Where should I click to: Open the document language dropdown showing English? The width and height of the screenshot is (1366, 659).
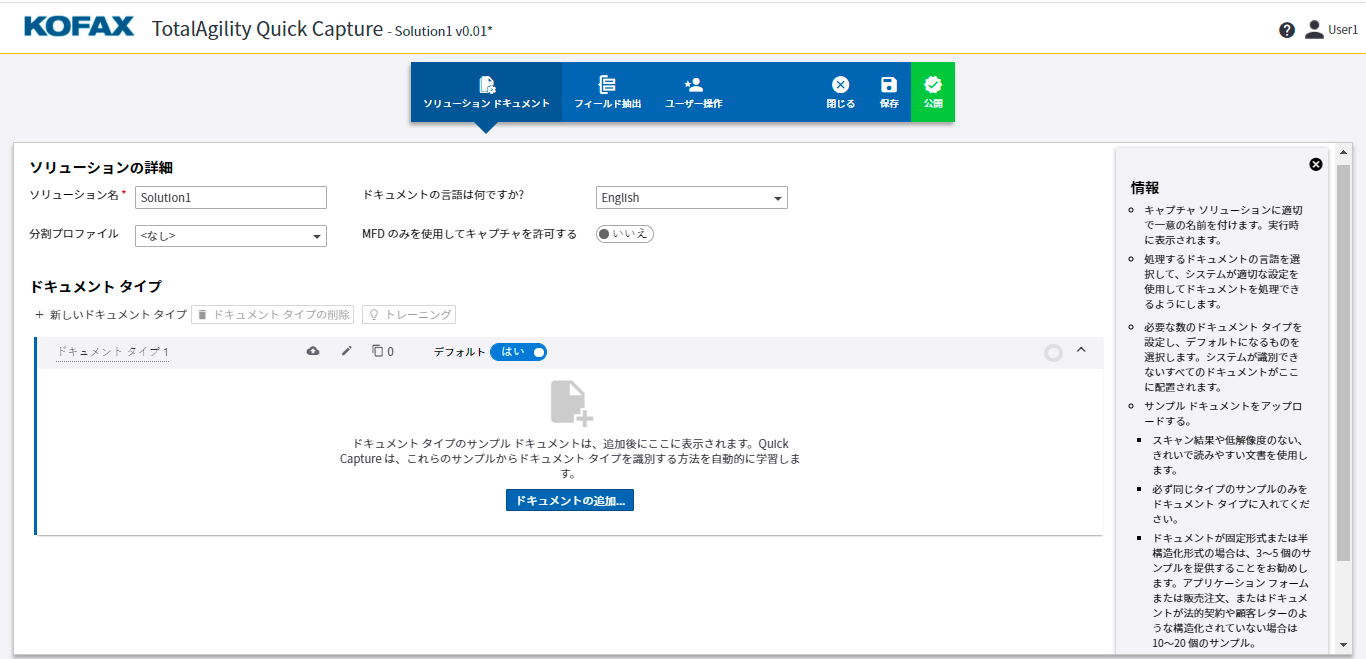691,197
